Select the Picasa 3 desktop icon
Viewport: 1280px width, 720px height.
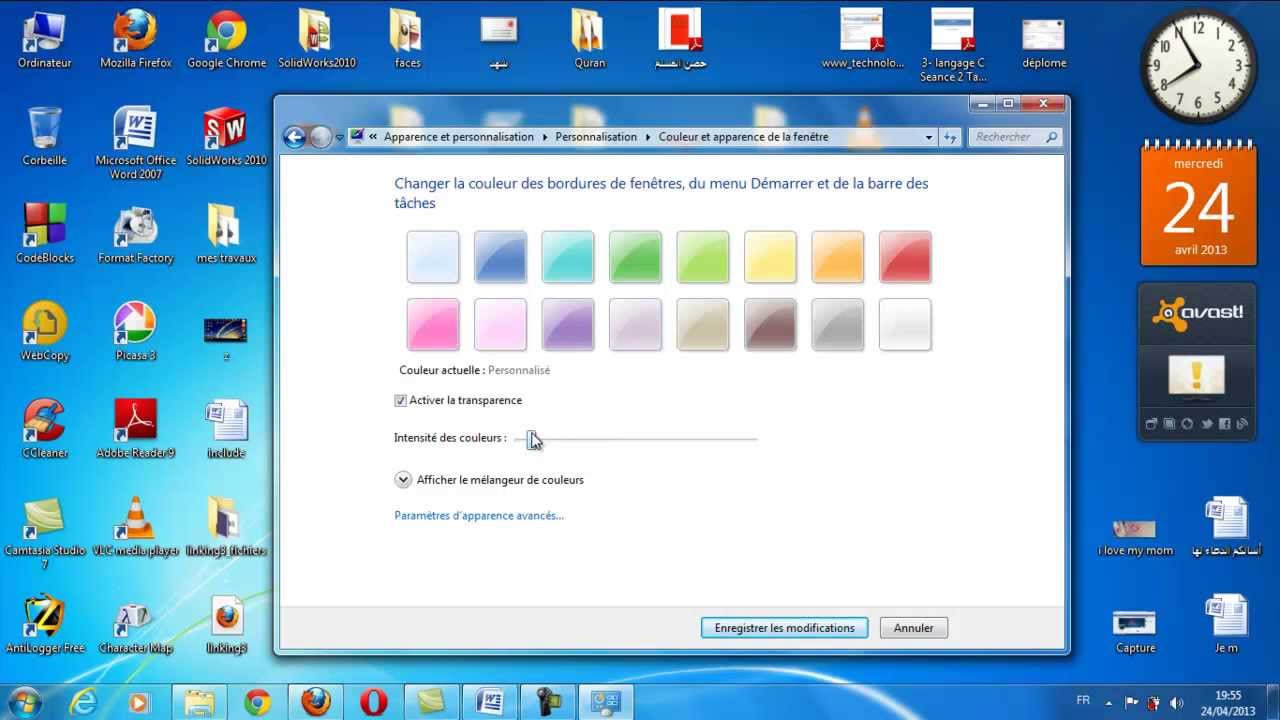pos(136,331)
